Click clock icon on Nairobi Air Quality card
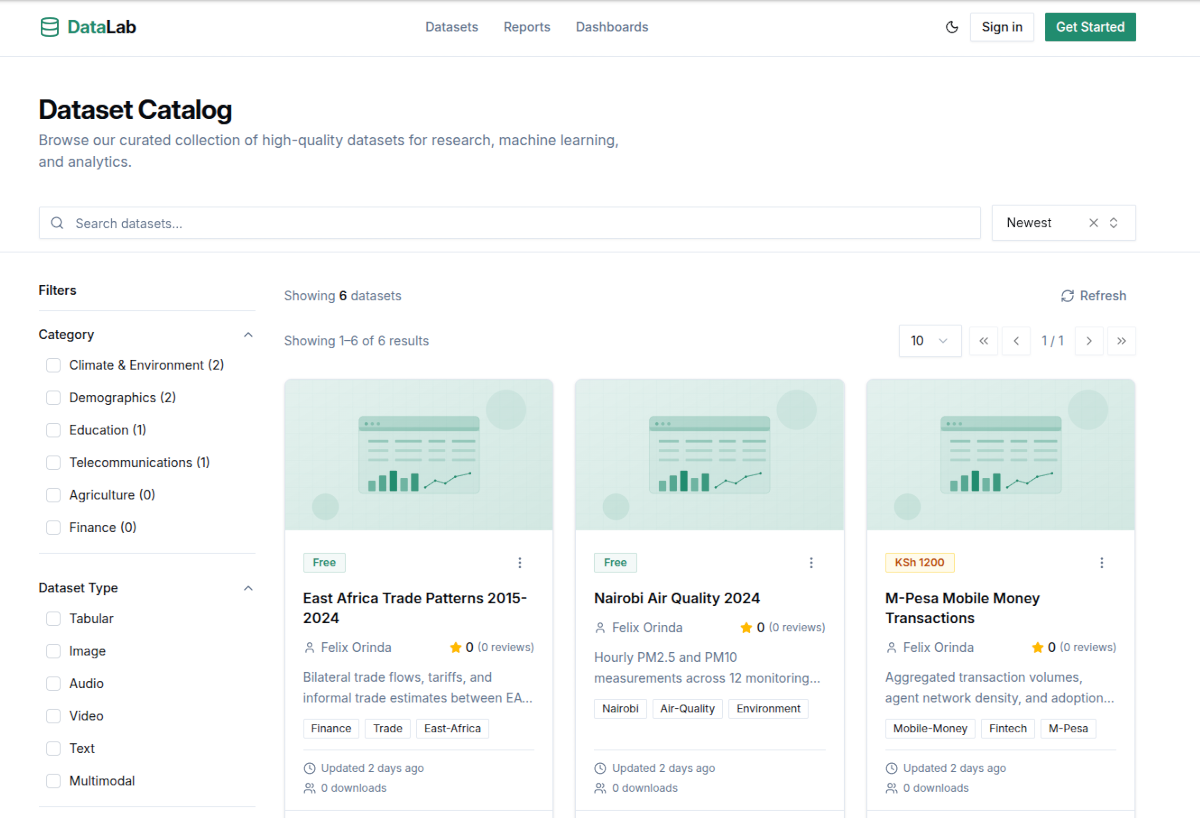 pyautogui.click(x=600, y=769)
